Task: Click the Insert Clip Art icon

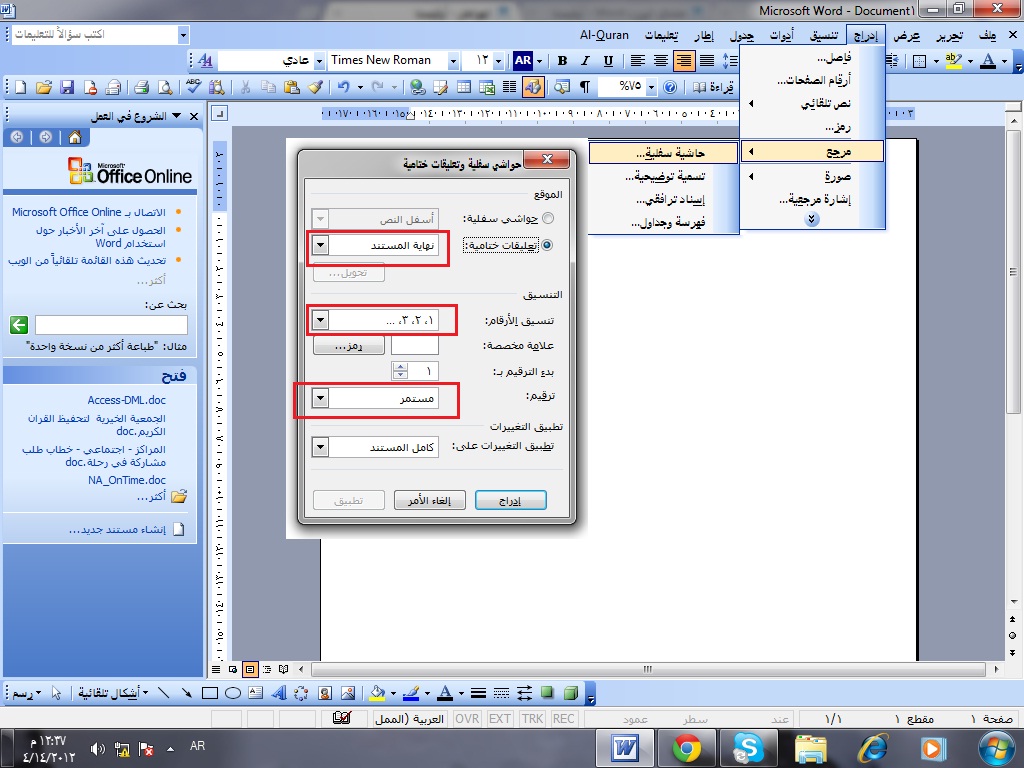Action: (x=325, y=693)
